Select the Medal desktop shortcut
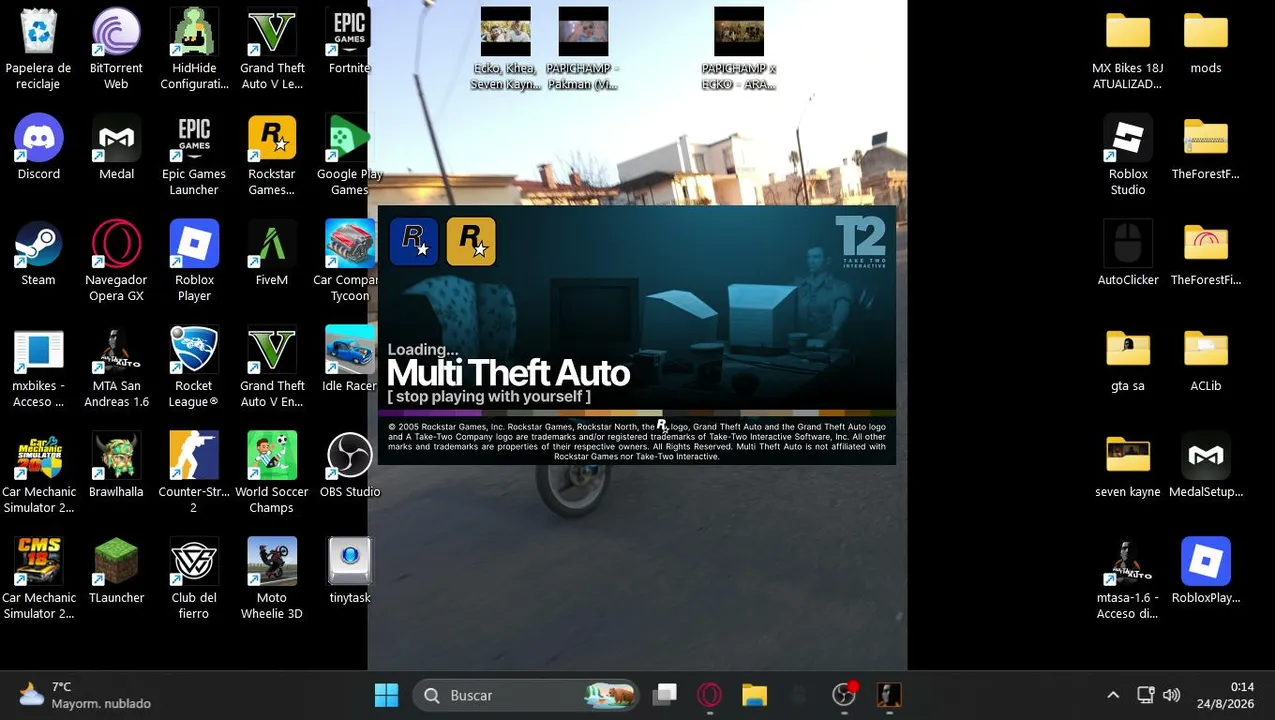 116,147
